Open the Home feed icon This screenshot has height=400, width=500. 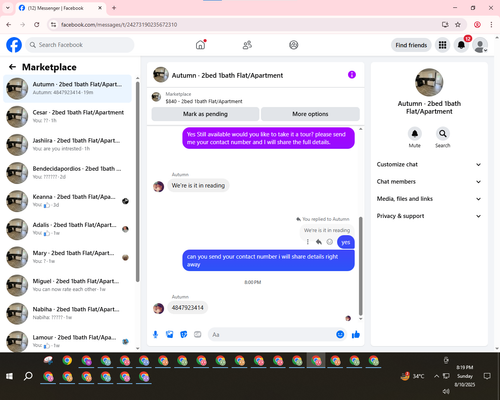200,45
